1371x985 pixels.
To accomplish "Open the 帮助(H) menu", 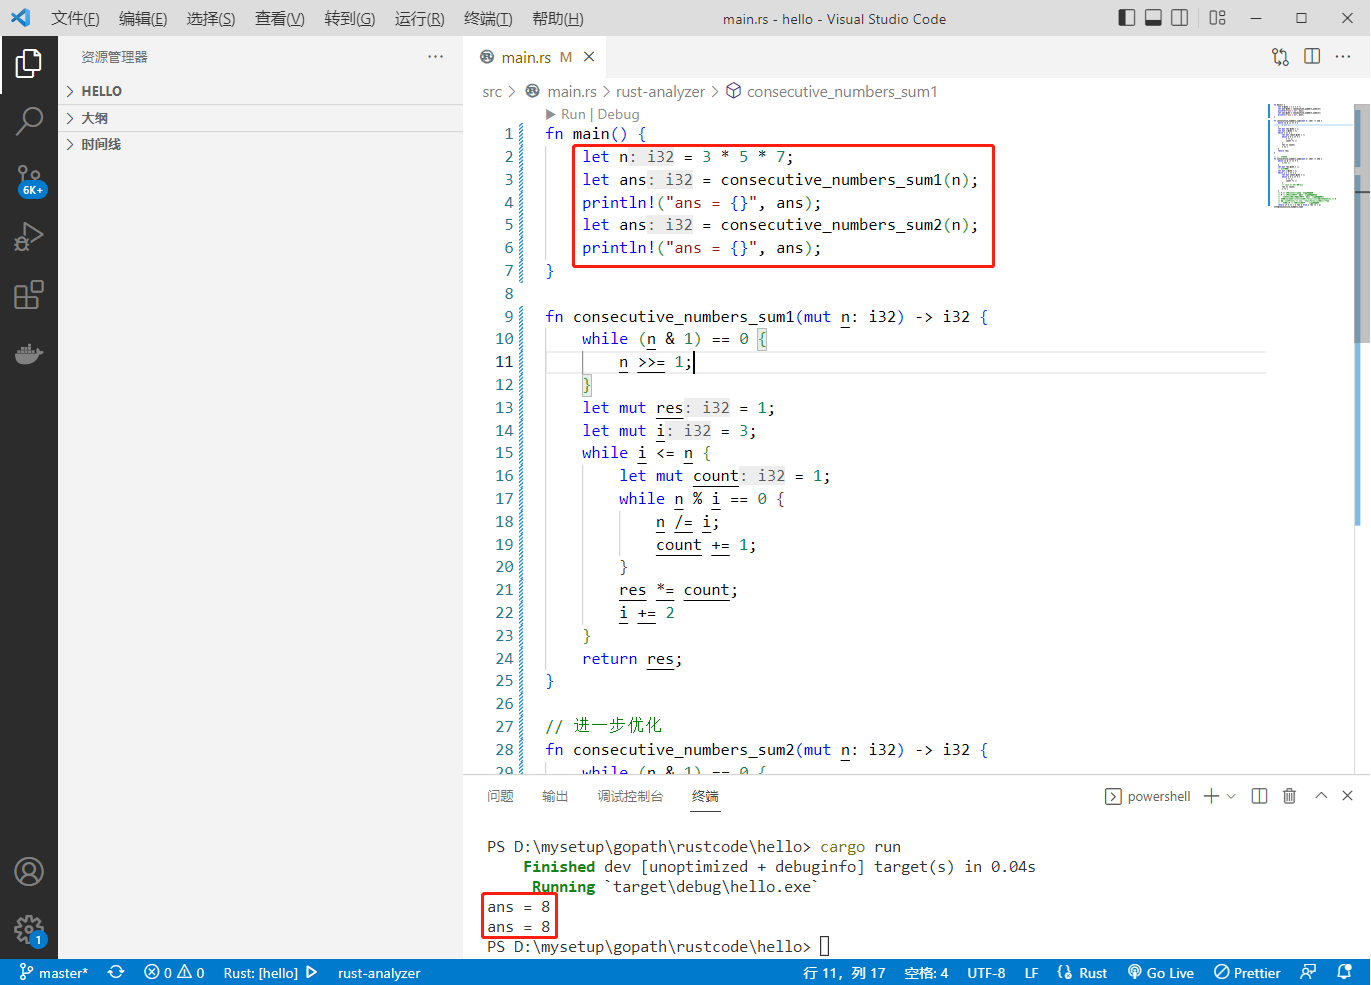I will [x=557, y=18].
